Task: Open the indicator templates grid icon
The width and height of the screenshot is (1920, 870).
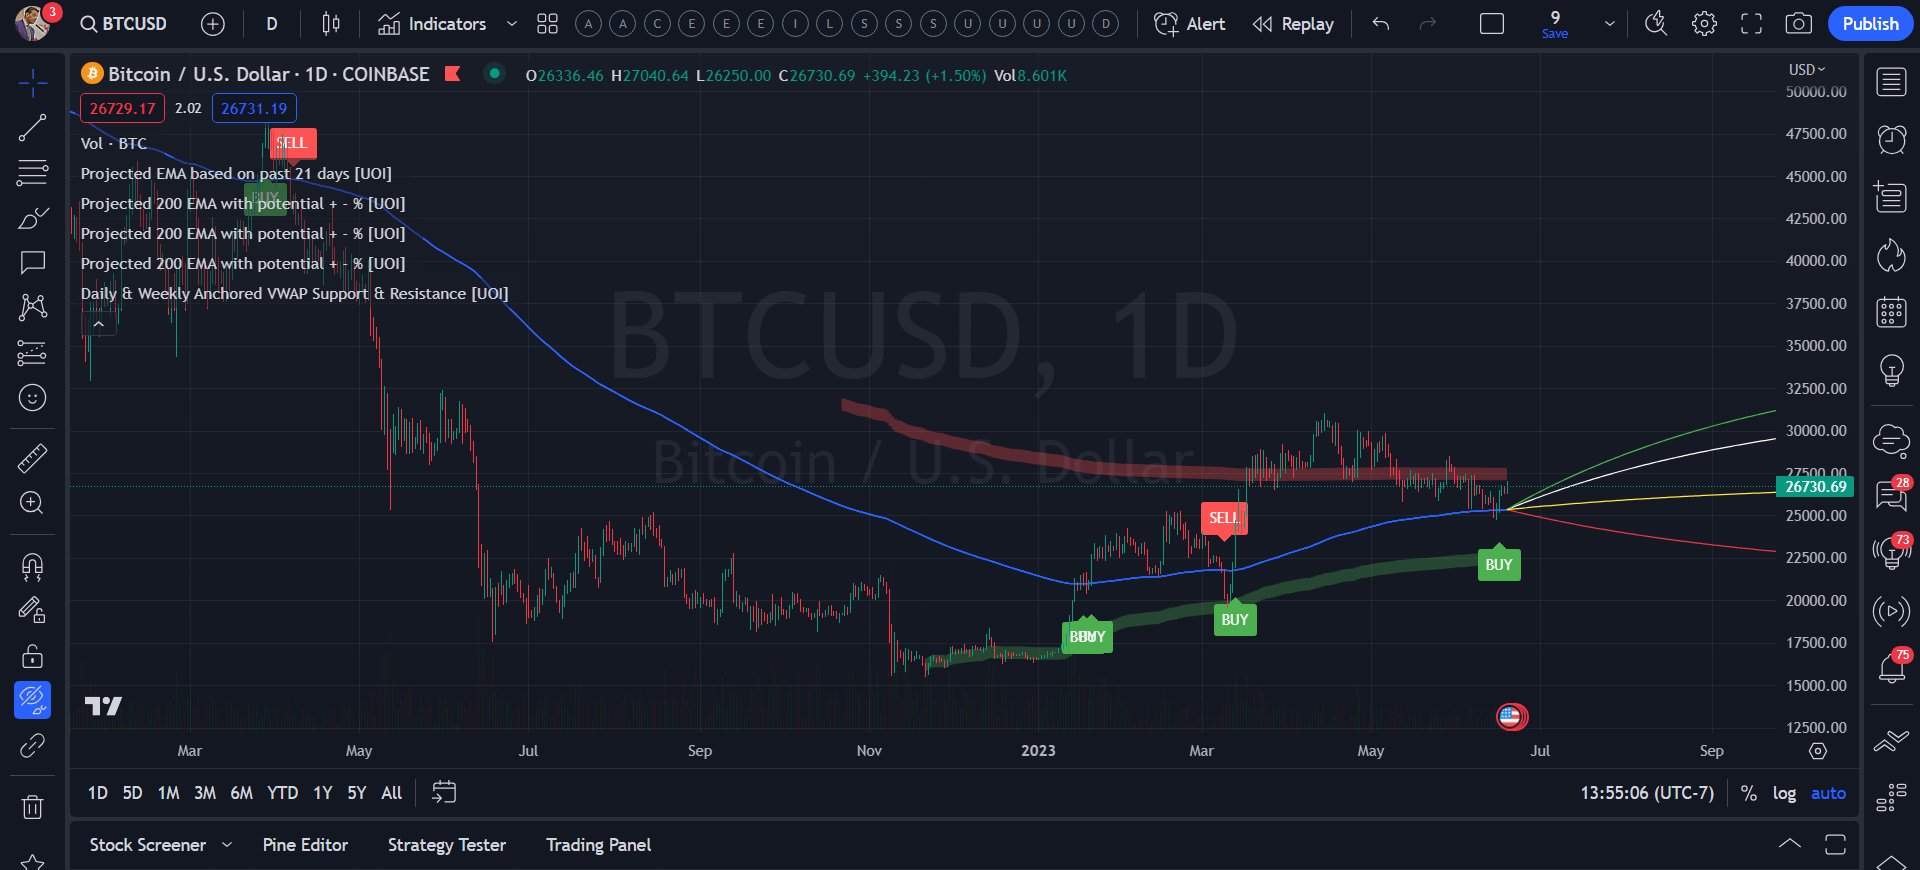Action: [547, 24]
